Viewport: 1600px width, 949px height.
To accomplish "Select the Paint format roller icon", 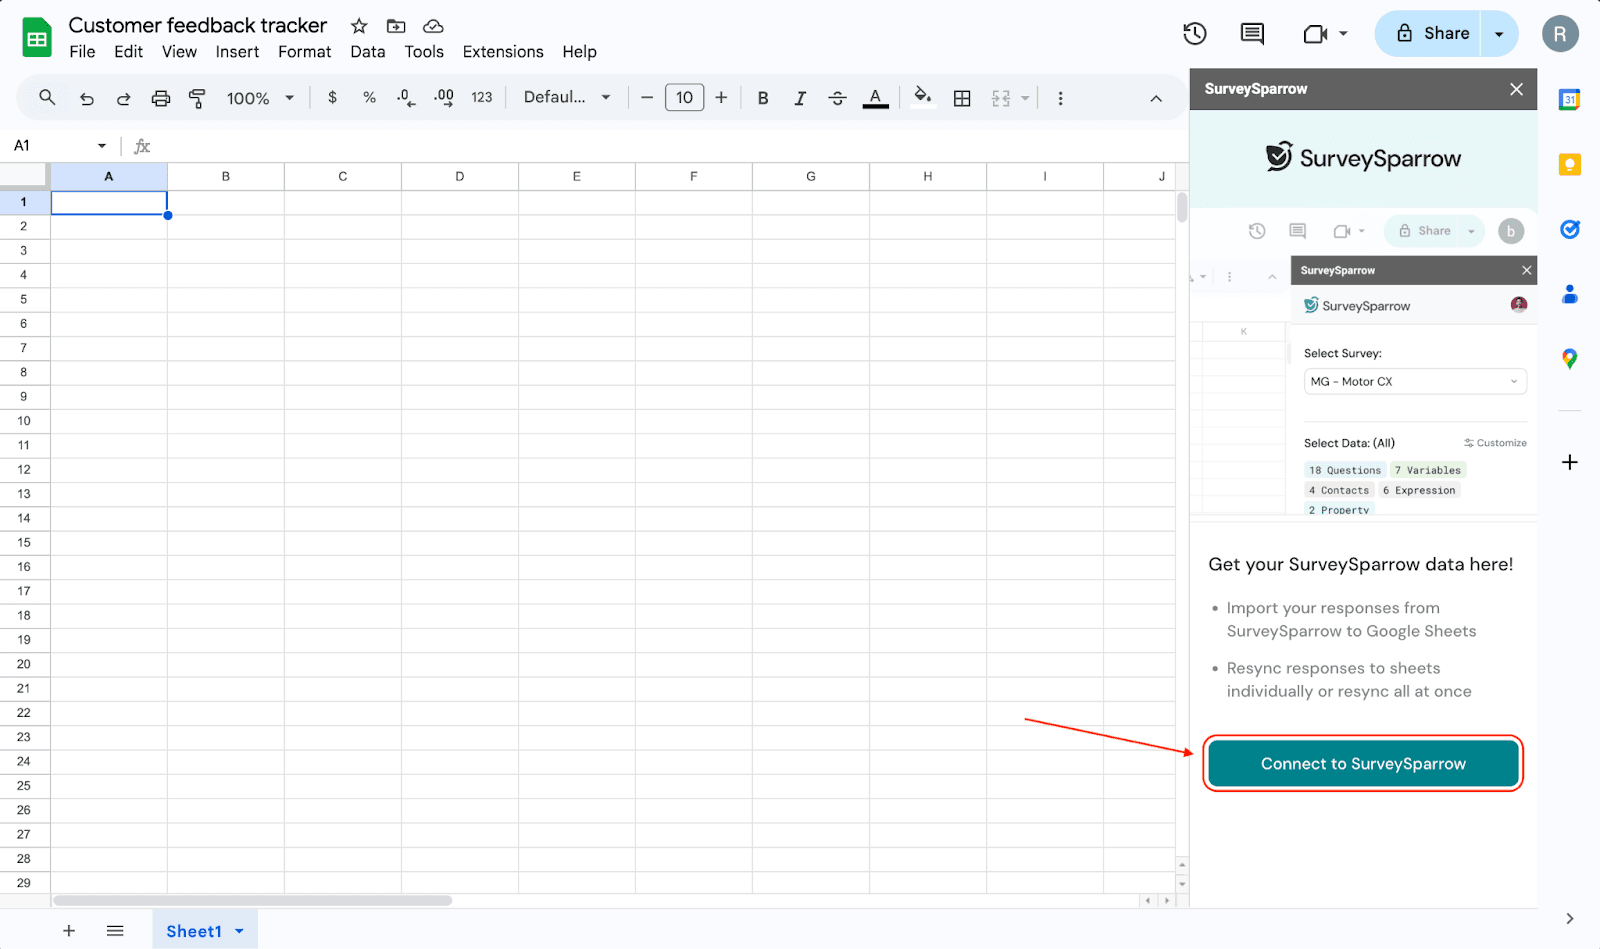I will [197, 98].
